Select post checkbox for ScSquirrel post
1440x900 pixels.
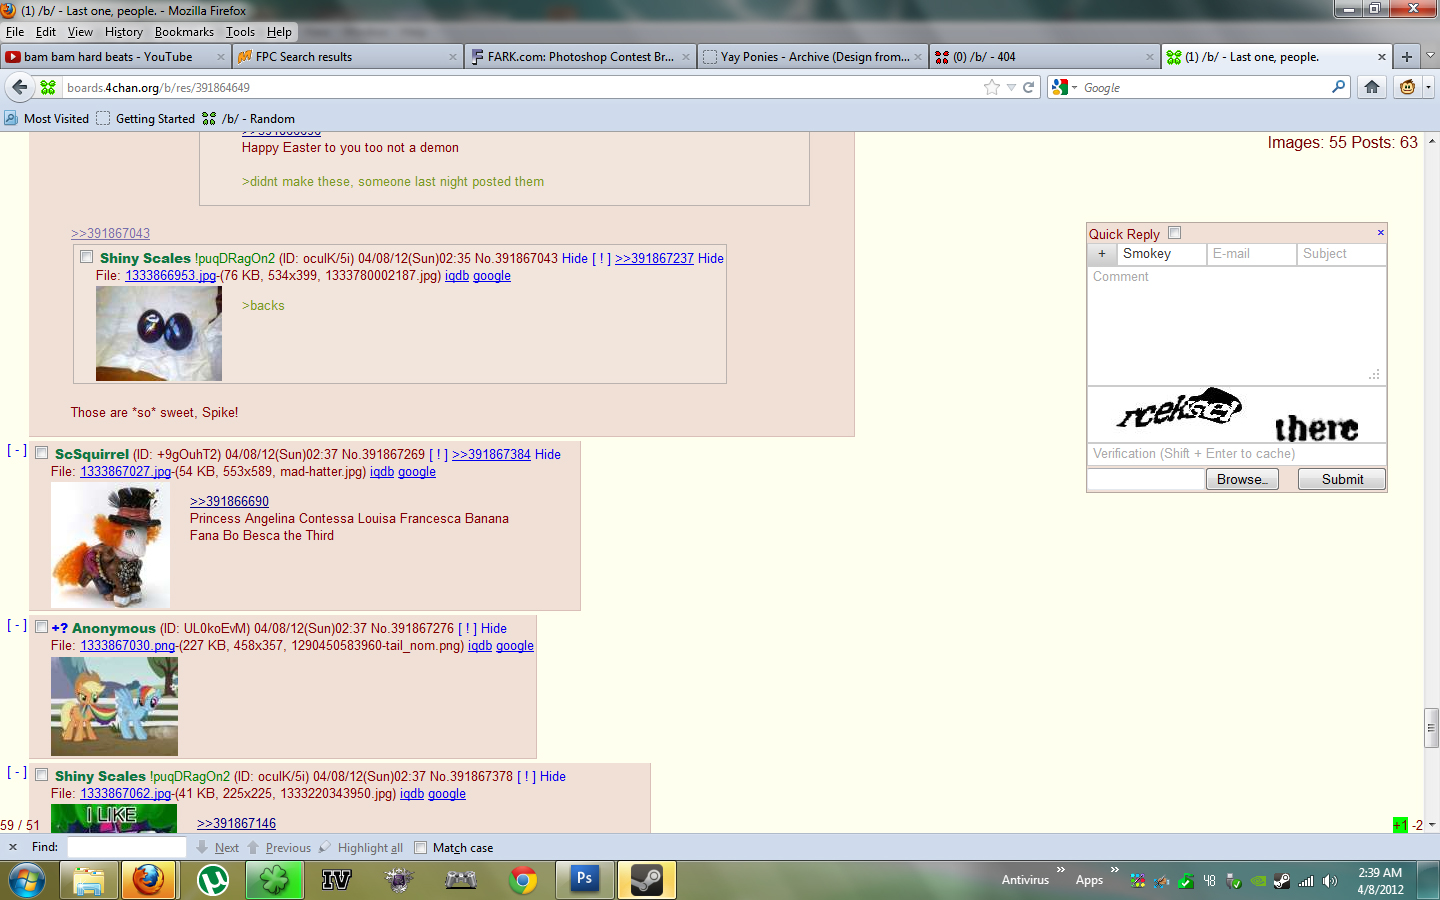(x=42, y=453)
